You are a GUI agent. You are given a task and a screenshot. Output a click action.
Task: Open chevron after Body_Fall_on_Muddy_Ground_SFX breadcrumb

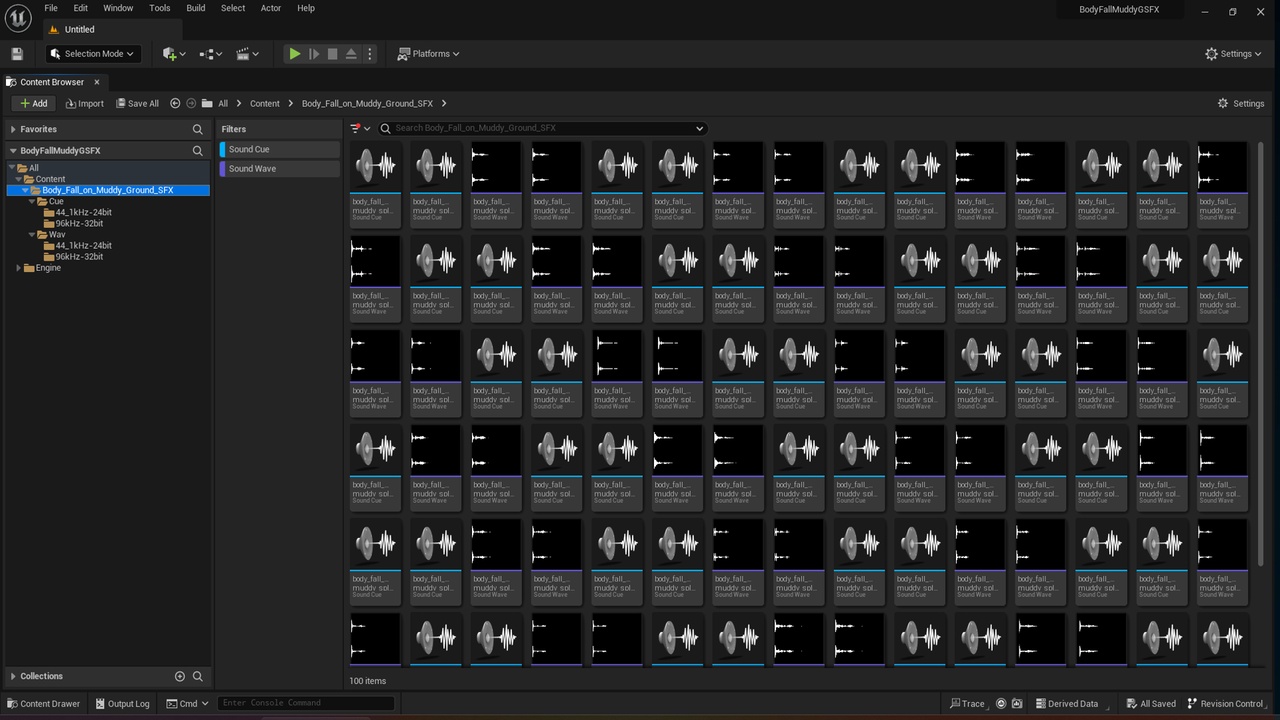pos(443,103)
